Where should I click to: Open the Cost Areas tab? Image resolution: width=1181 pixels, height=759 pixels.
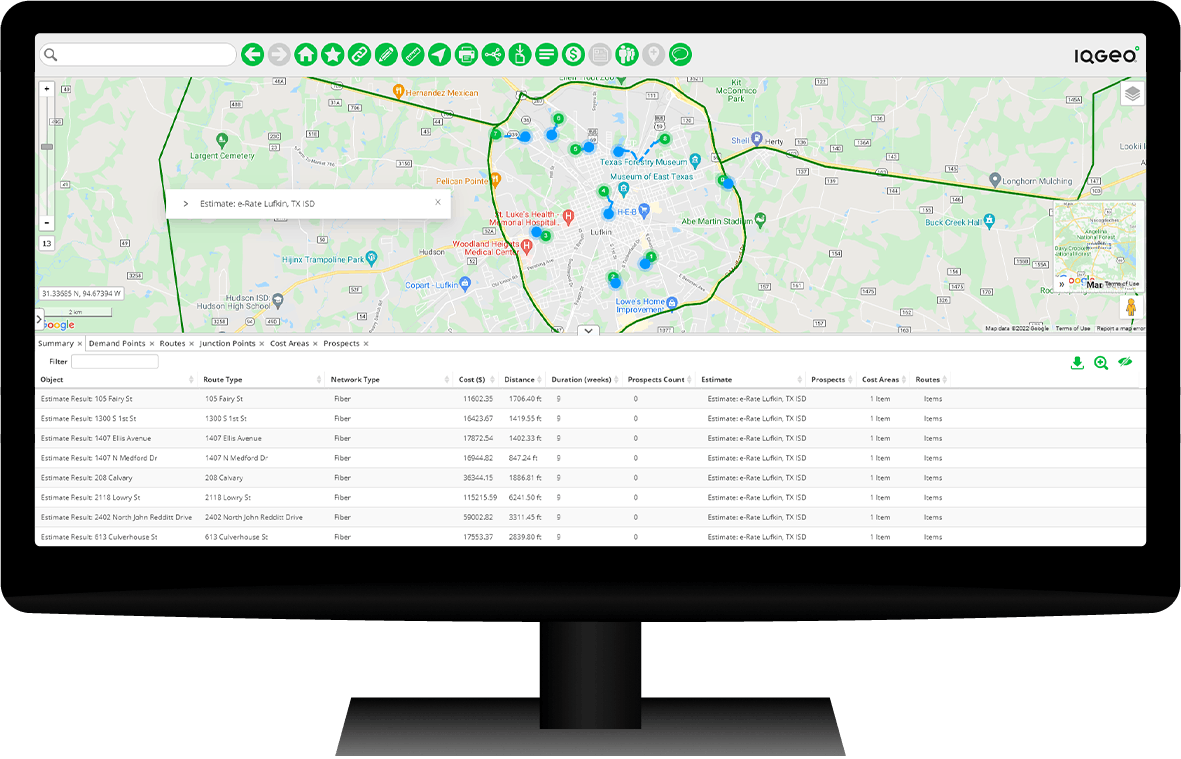(x=289, y=343)
